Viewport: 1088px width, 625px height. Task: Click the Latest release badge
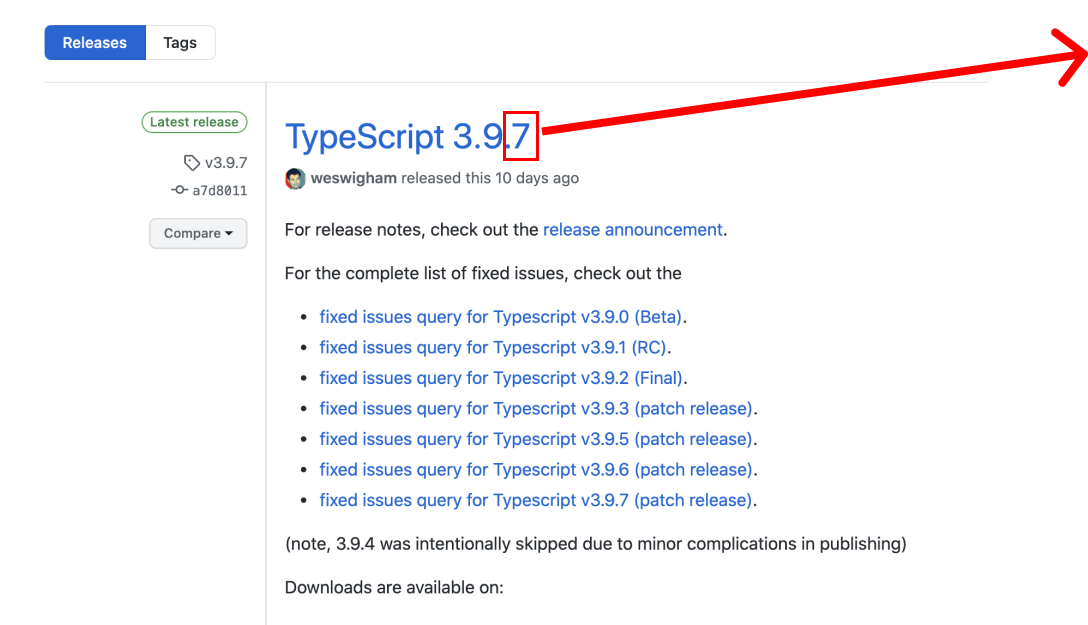click(194, 122)
